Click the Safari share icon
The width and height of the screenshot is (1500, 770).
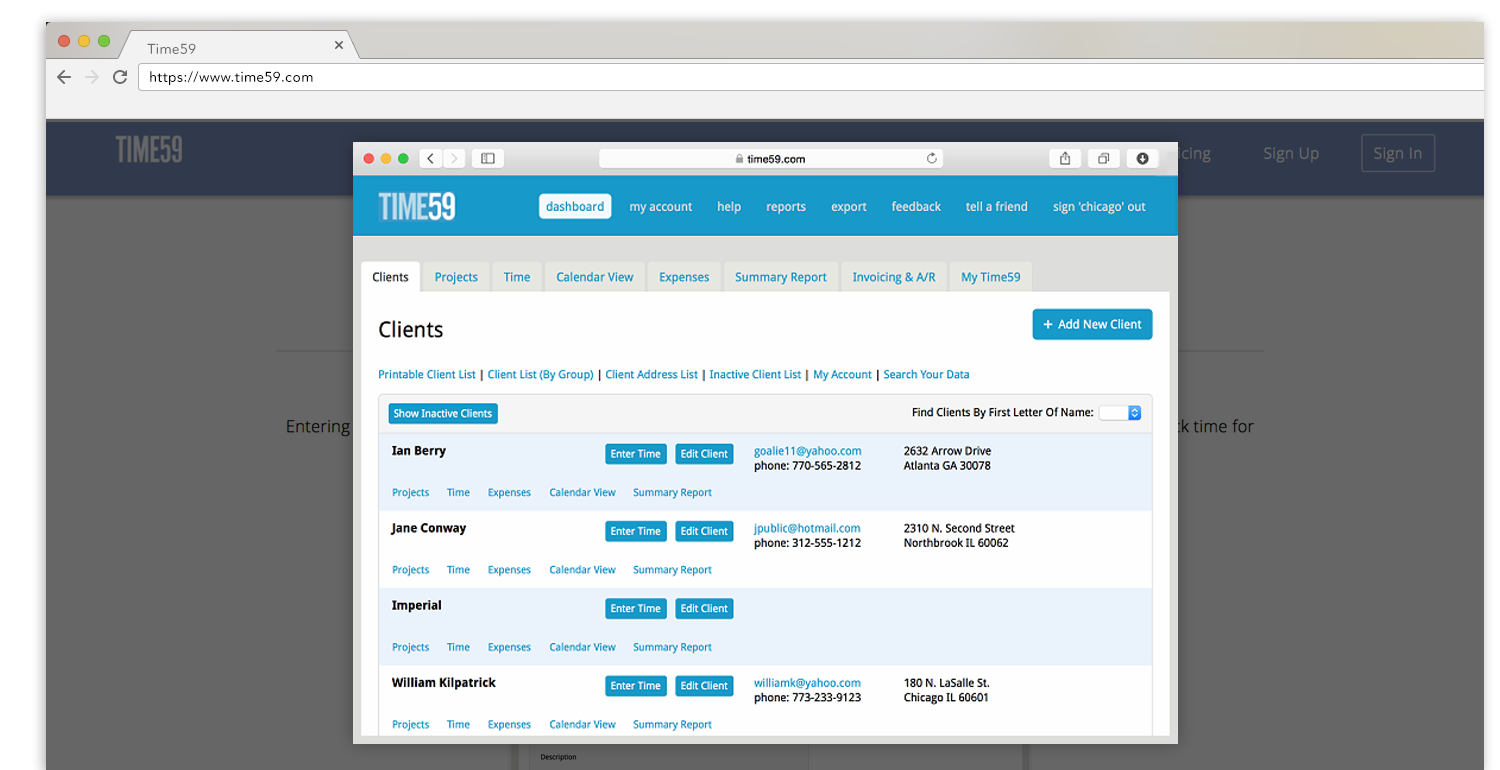point(1065,158)
